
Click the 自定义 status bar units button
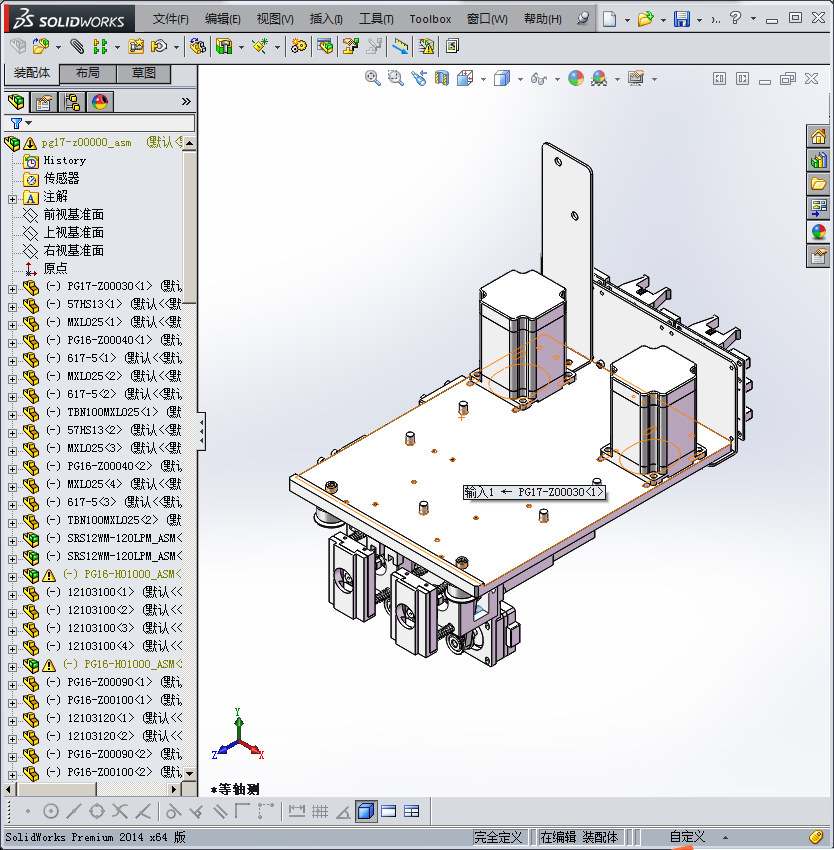click(687, 837)
